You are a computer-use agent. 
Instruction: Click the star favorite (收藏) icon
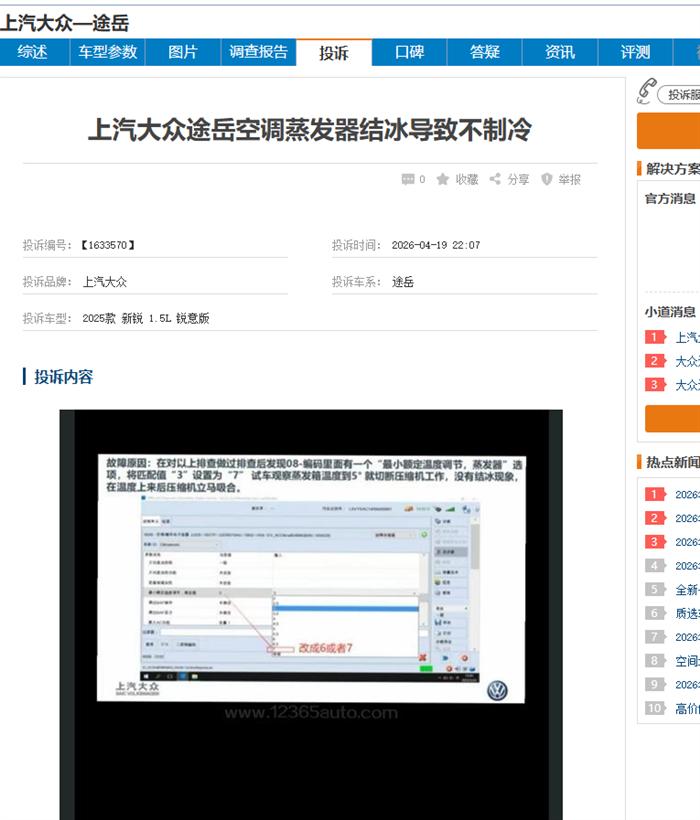click(443, 180)
